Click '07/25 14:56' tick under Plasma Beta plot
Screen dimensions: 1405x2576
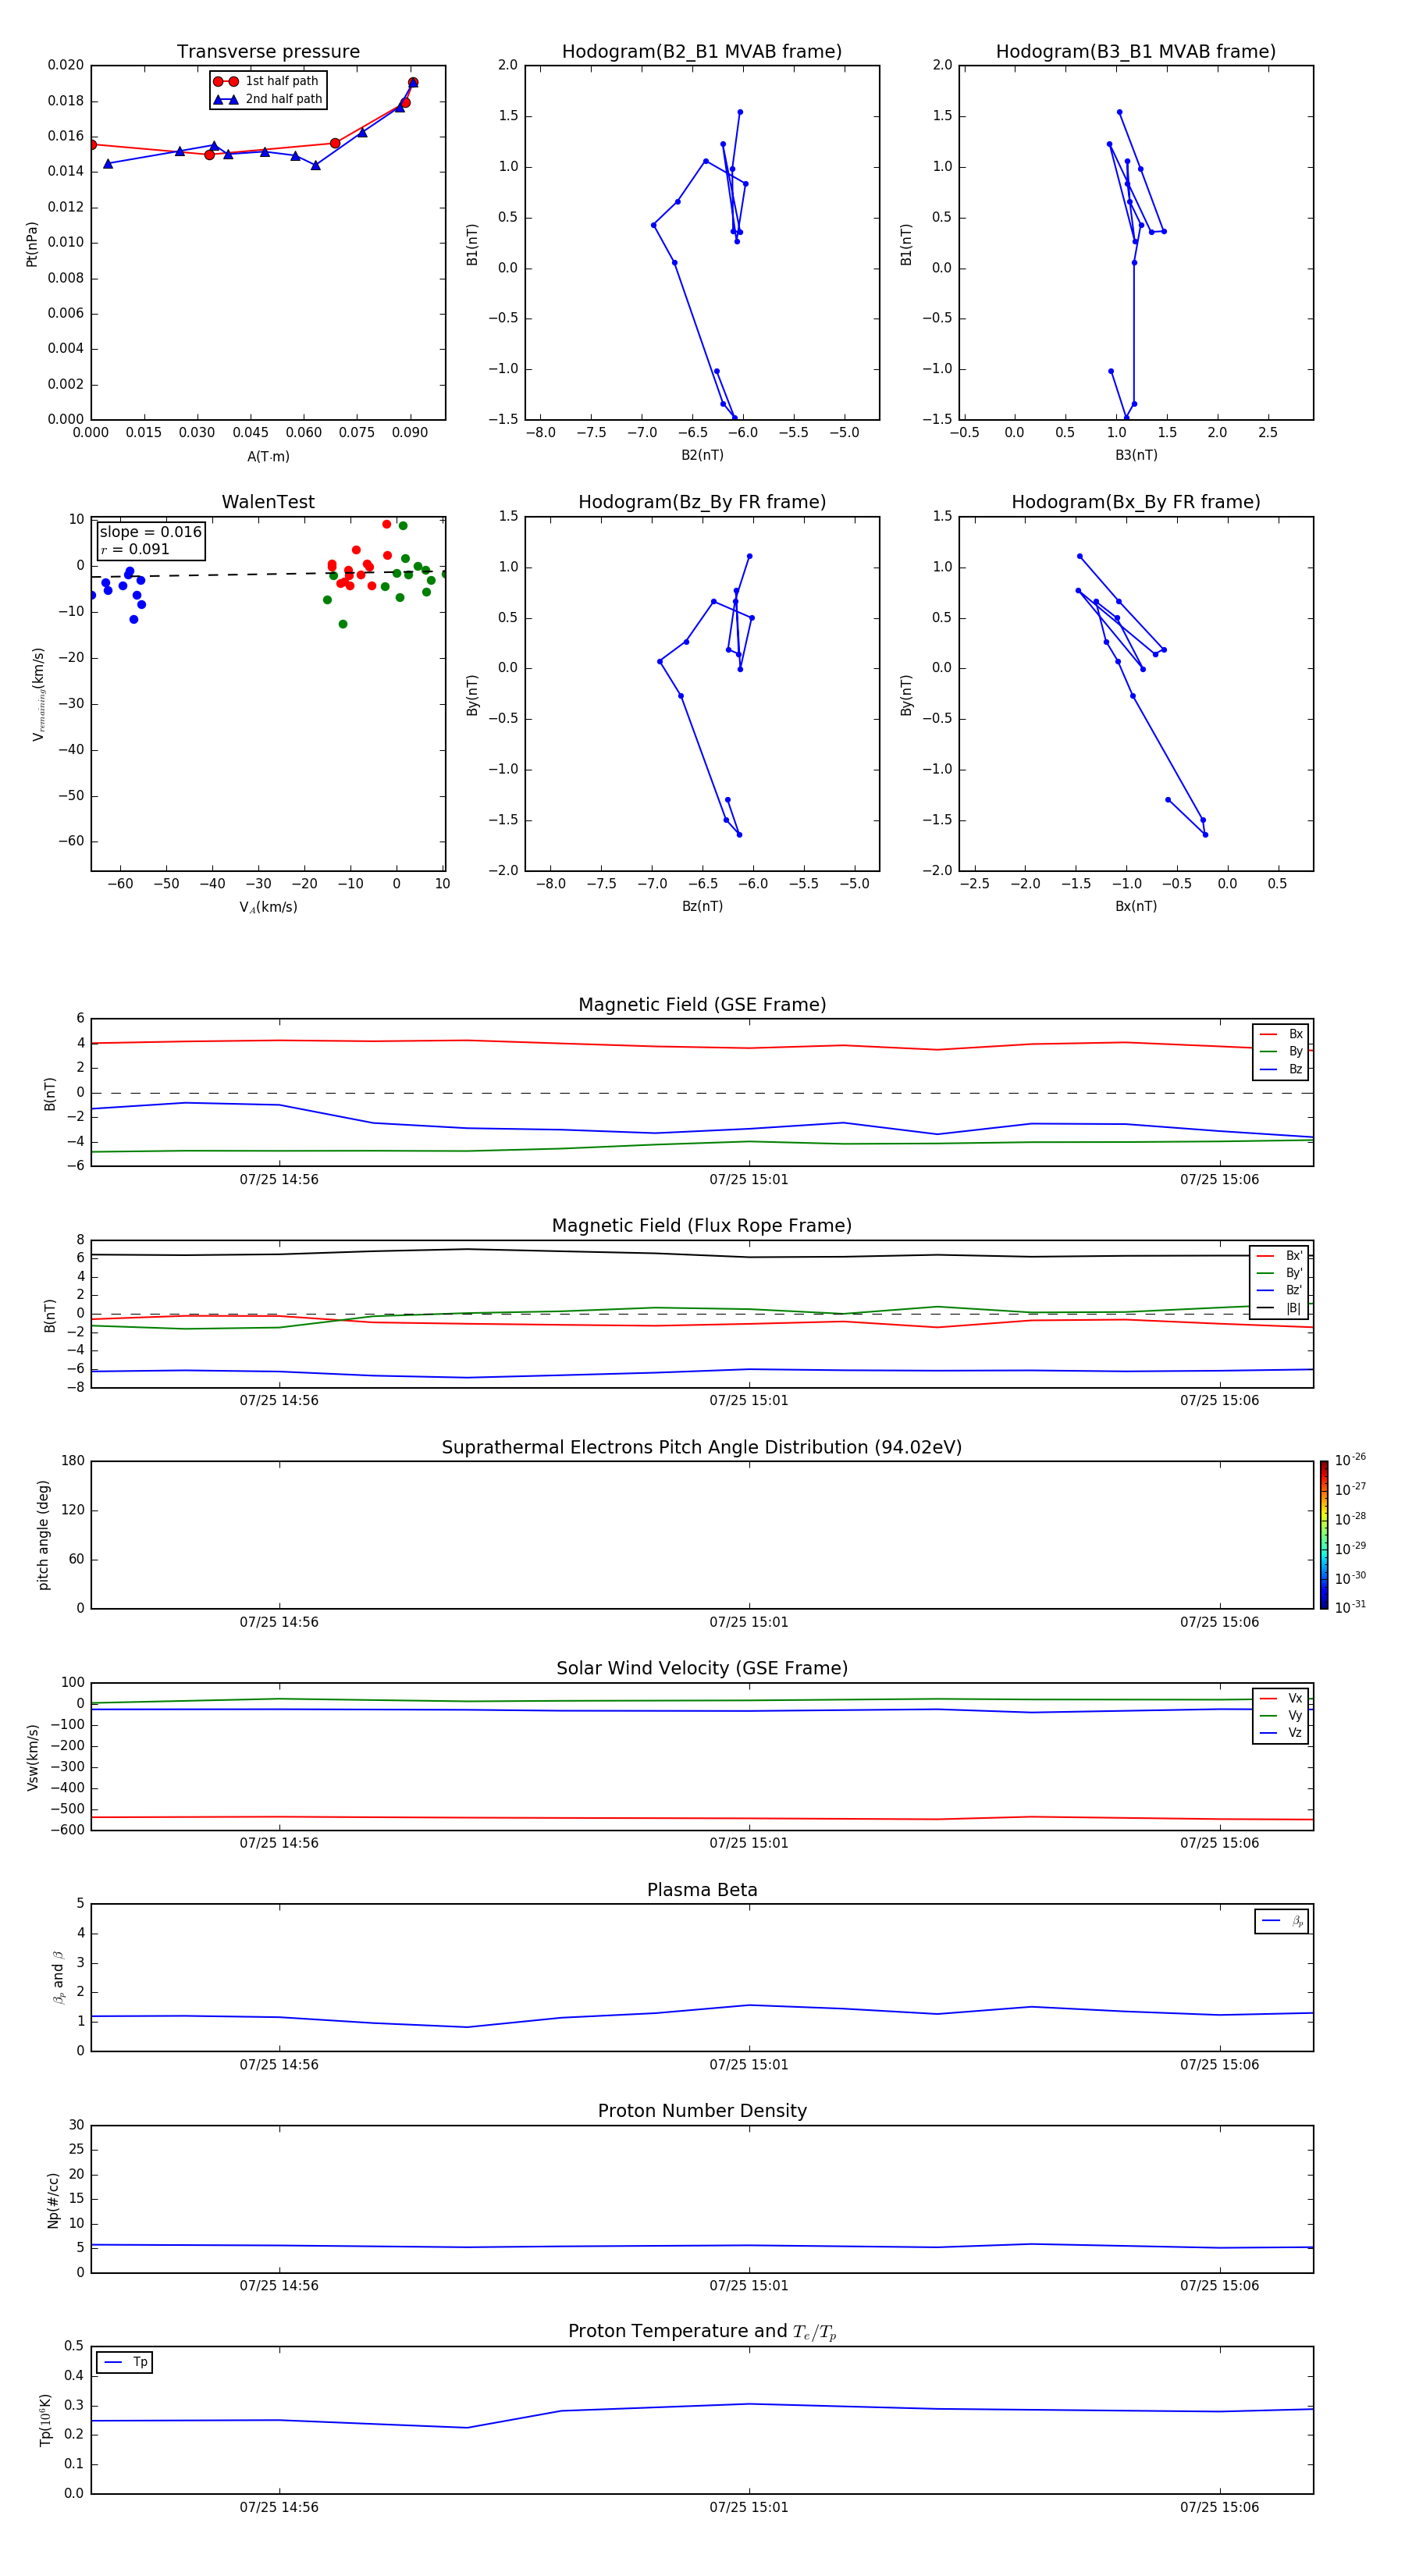[x=279, y=2065]
